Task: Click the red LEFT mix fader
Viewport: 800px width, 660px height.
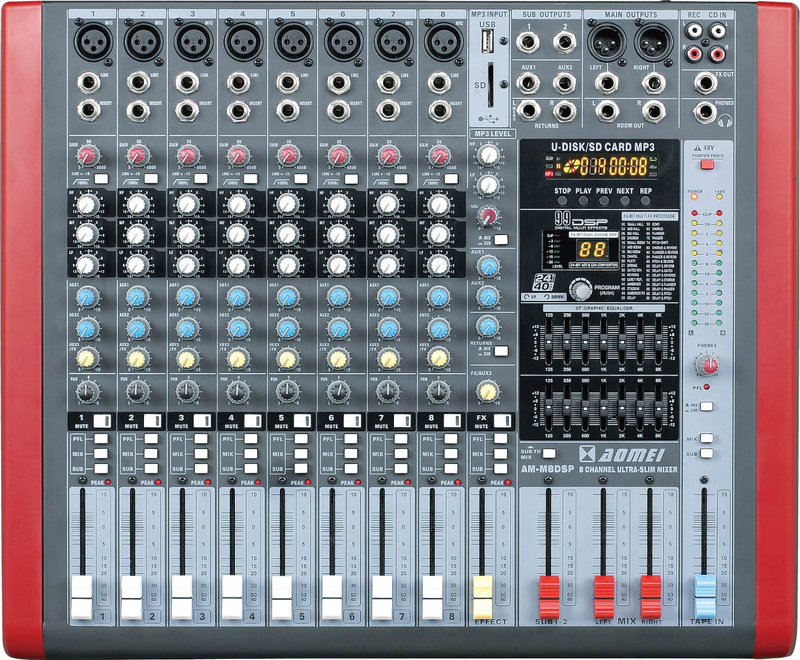Action: pos(604,597)
